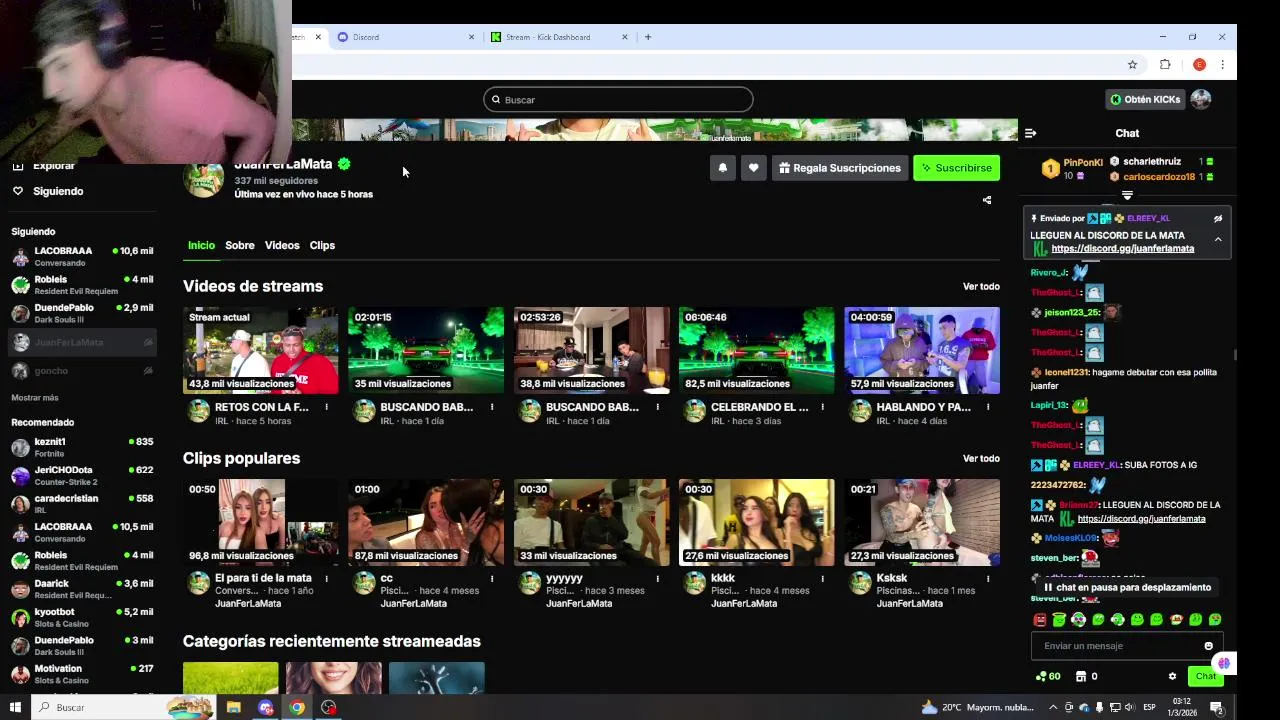Image resolution: width=1280 pixels, height=720 pixels.
Task: Open options menu for 'kkkk' clip
Action: click(x=823, y=578)
